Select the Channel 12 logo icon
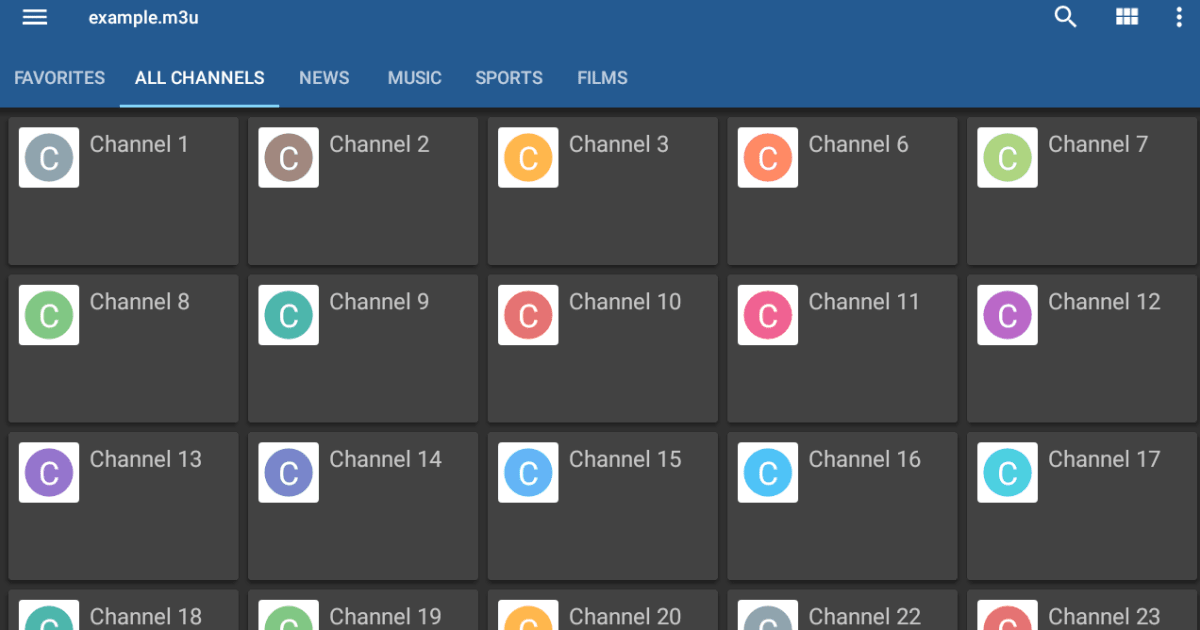 [x=1007, y=315]
